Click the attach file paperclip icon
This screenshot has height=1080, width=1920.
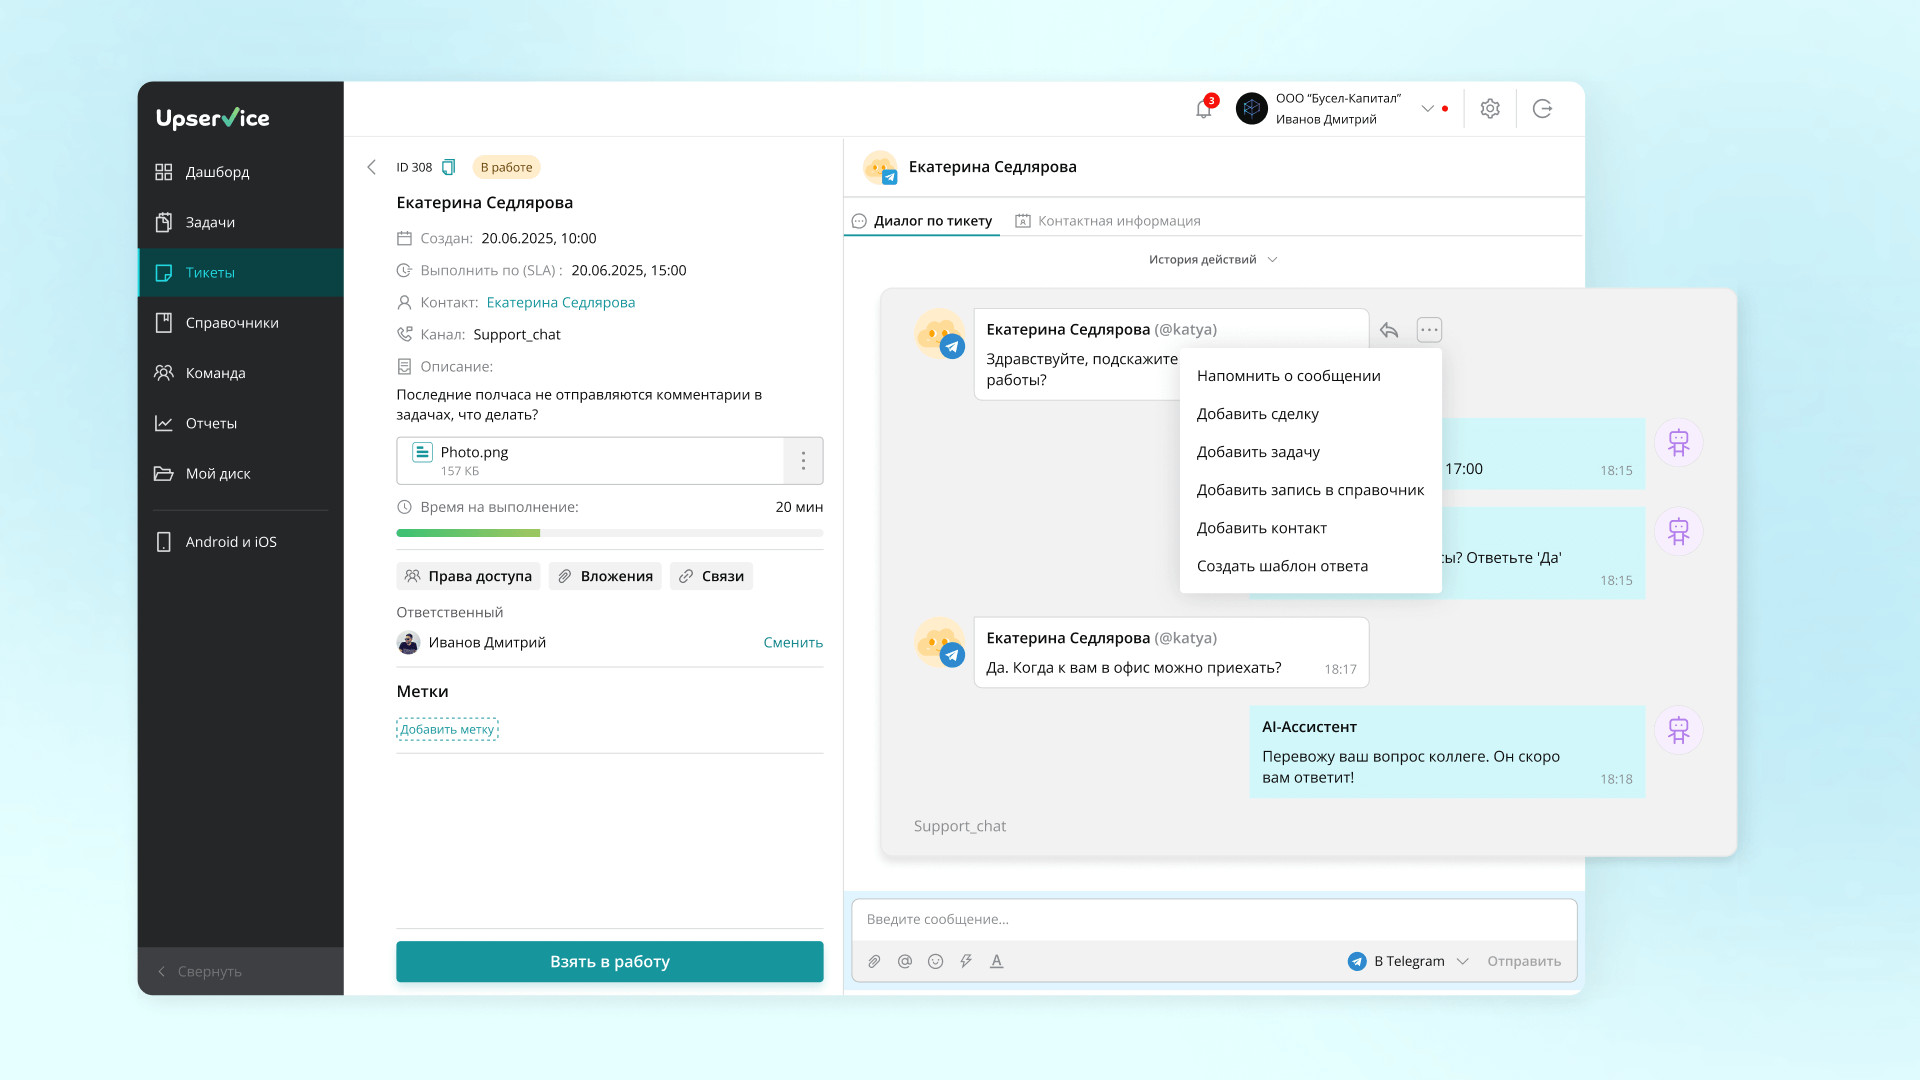(x=874, y=961)
